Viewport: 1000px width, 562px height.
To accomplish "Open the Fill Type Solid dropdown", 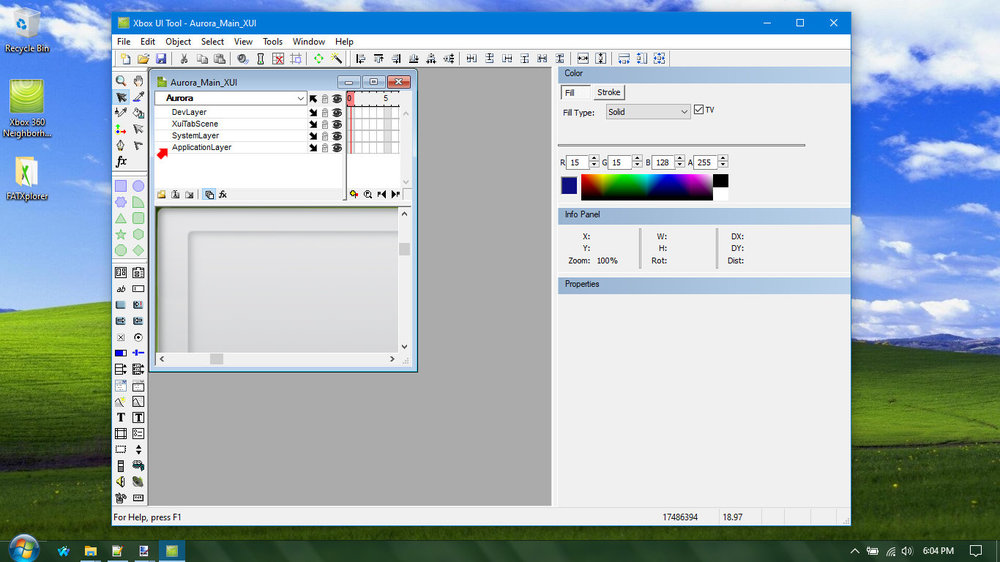I will [647, 112].
